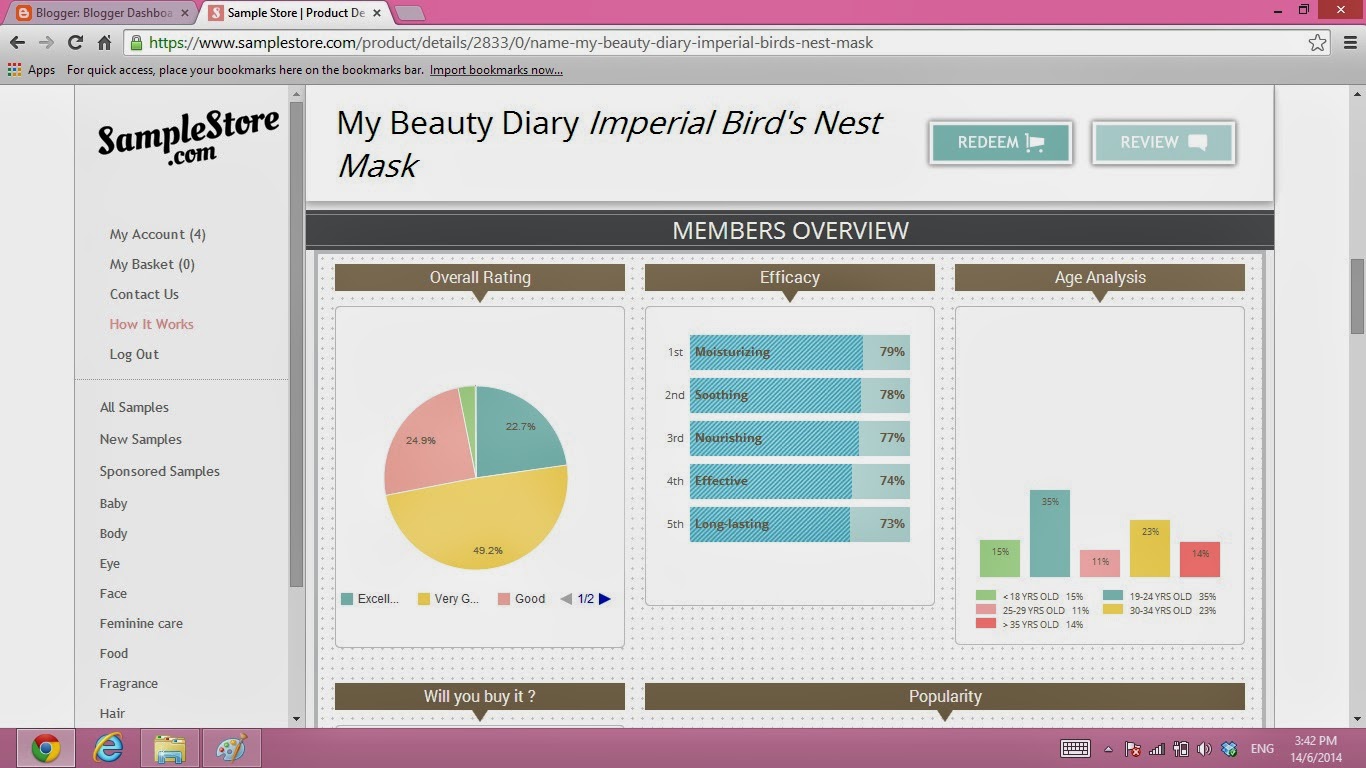Close the Sample Store tab

[376, 13]
